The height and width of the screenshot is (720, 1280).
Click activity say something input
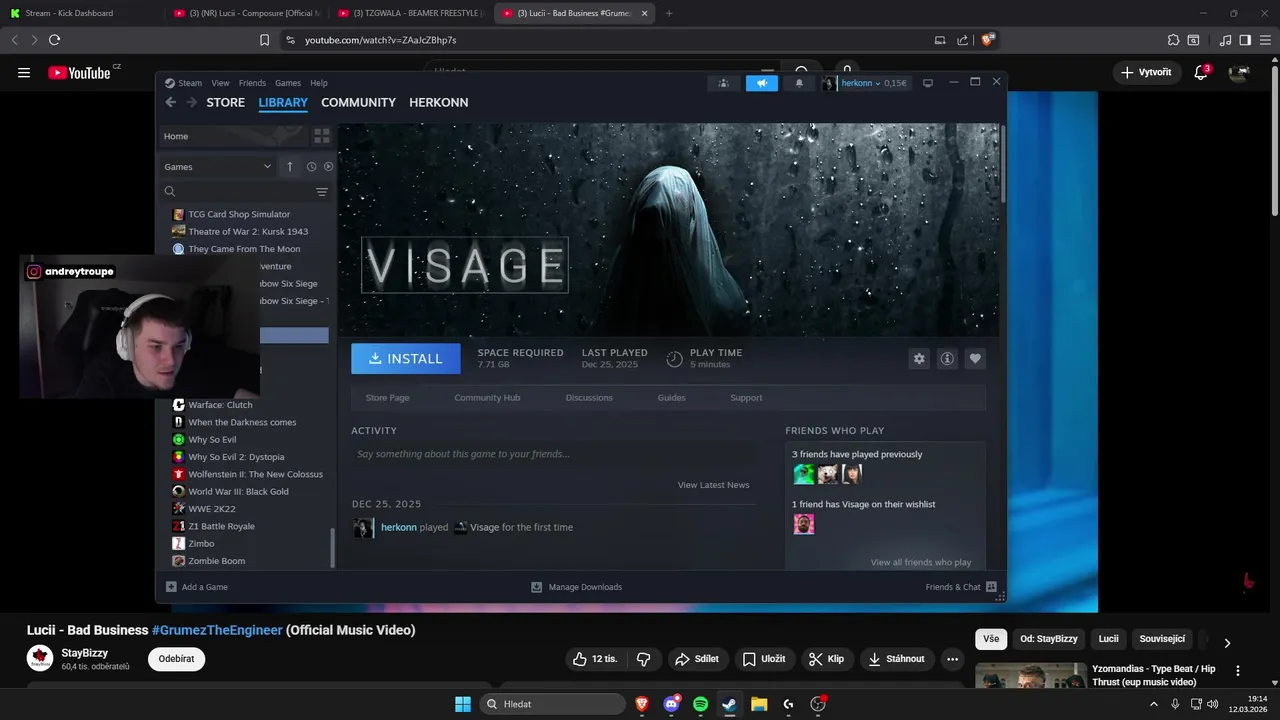click(x=553, y=454)
